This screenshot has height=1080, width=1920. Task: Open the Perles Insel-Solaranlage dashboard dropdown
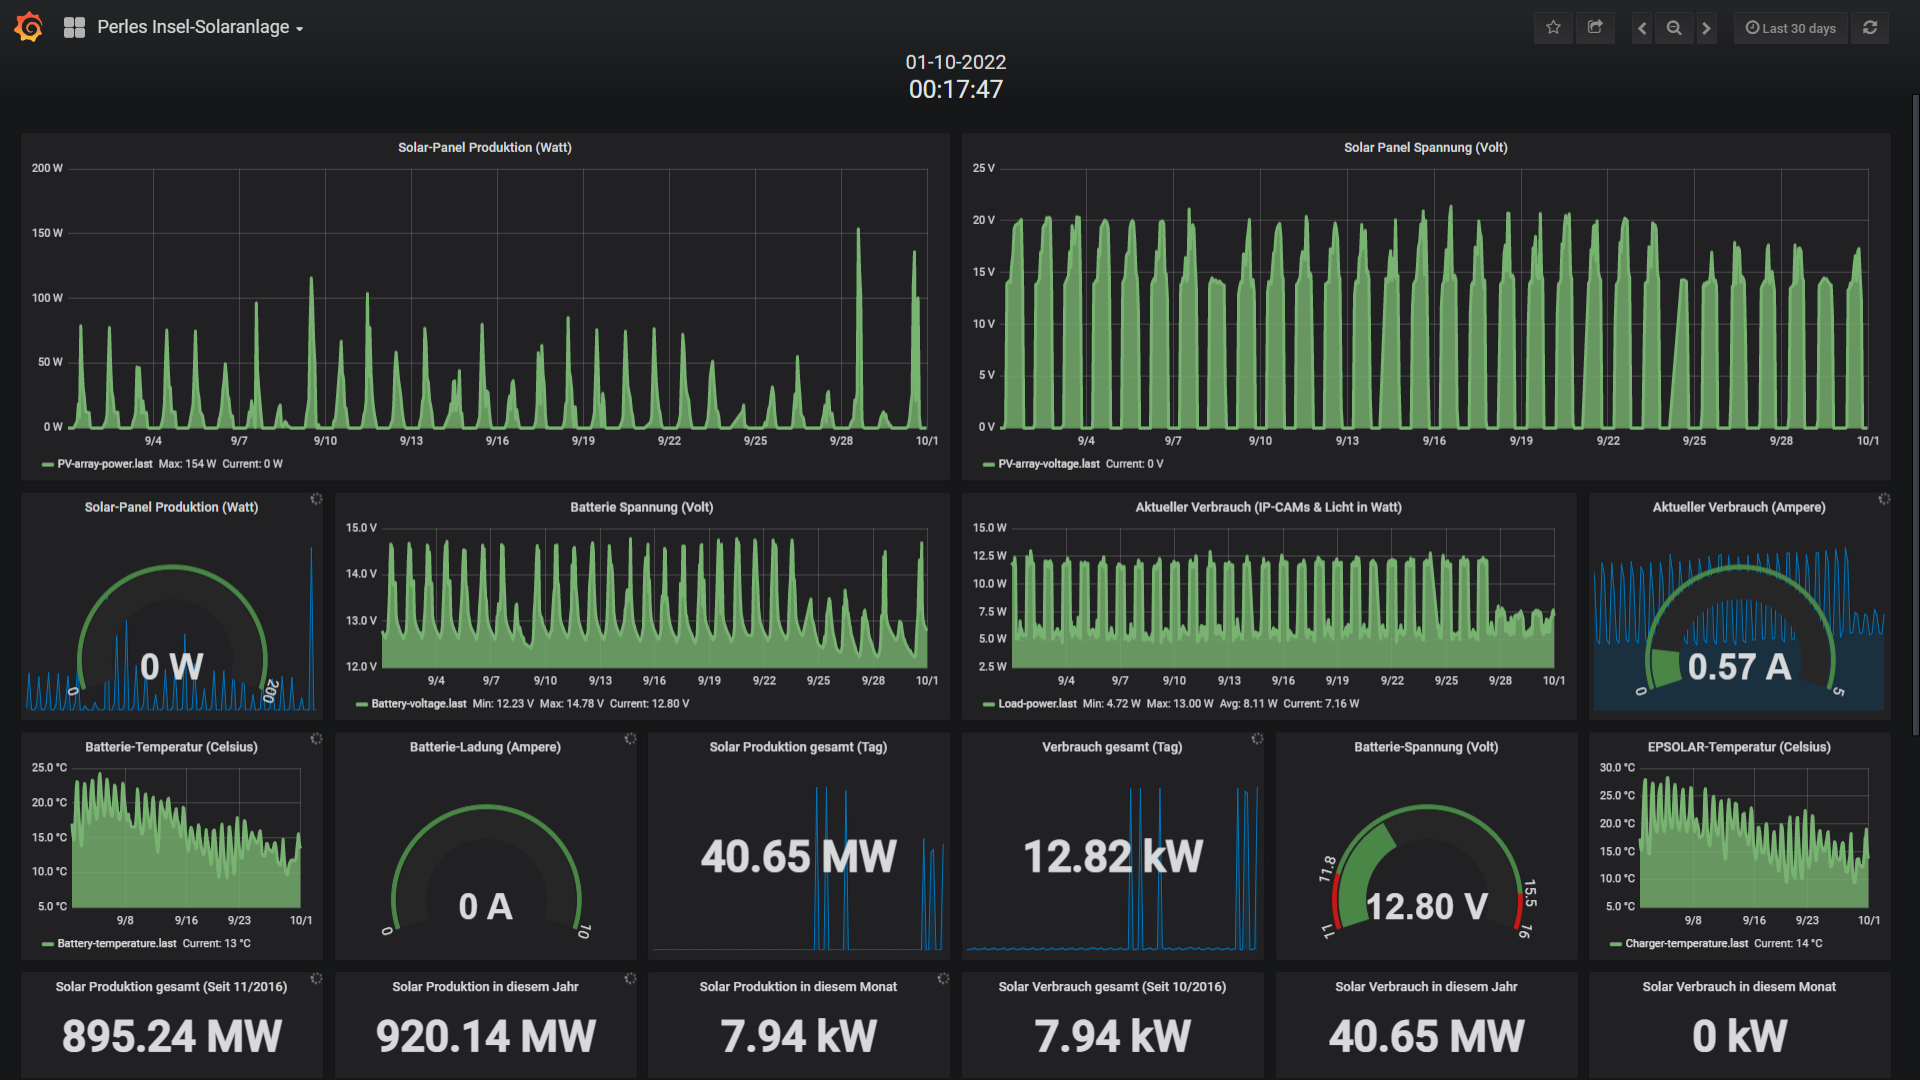tap(200, 28)
